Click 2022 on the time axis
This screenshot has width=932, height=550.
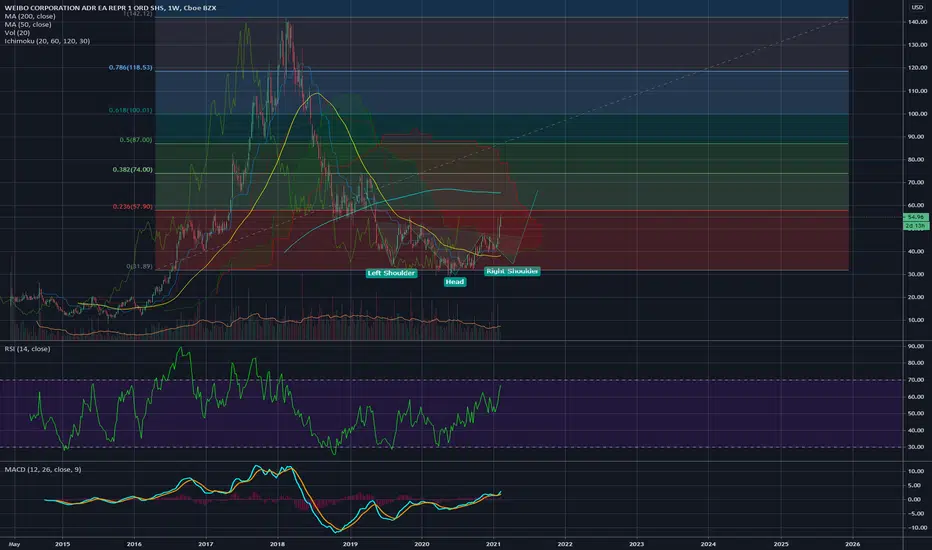tap(565, 543)
